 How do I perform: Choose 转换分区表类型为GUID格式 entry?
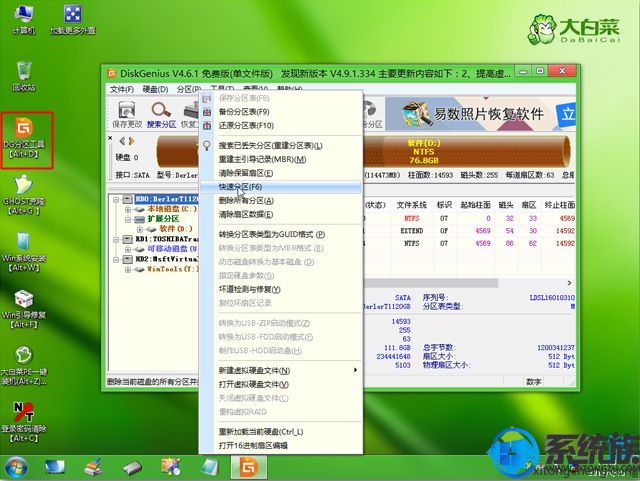pyautogui.click(x=281, y=235)
